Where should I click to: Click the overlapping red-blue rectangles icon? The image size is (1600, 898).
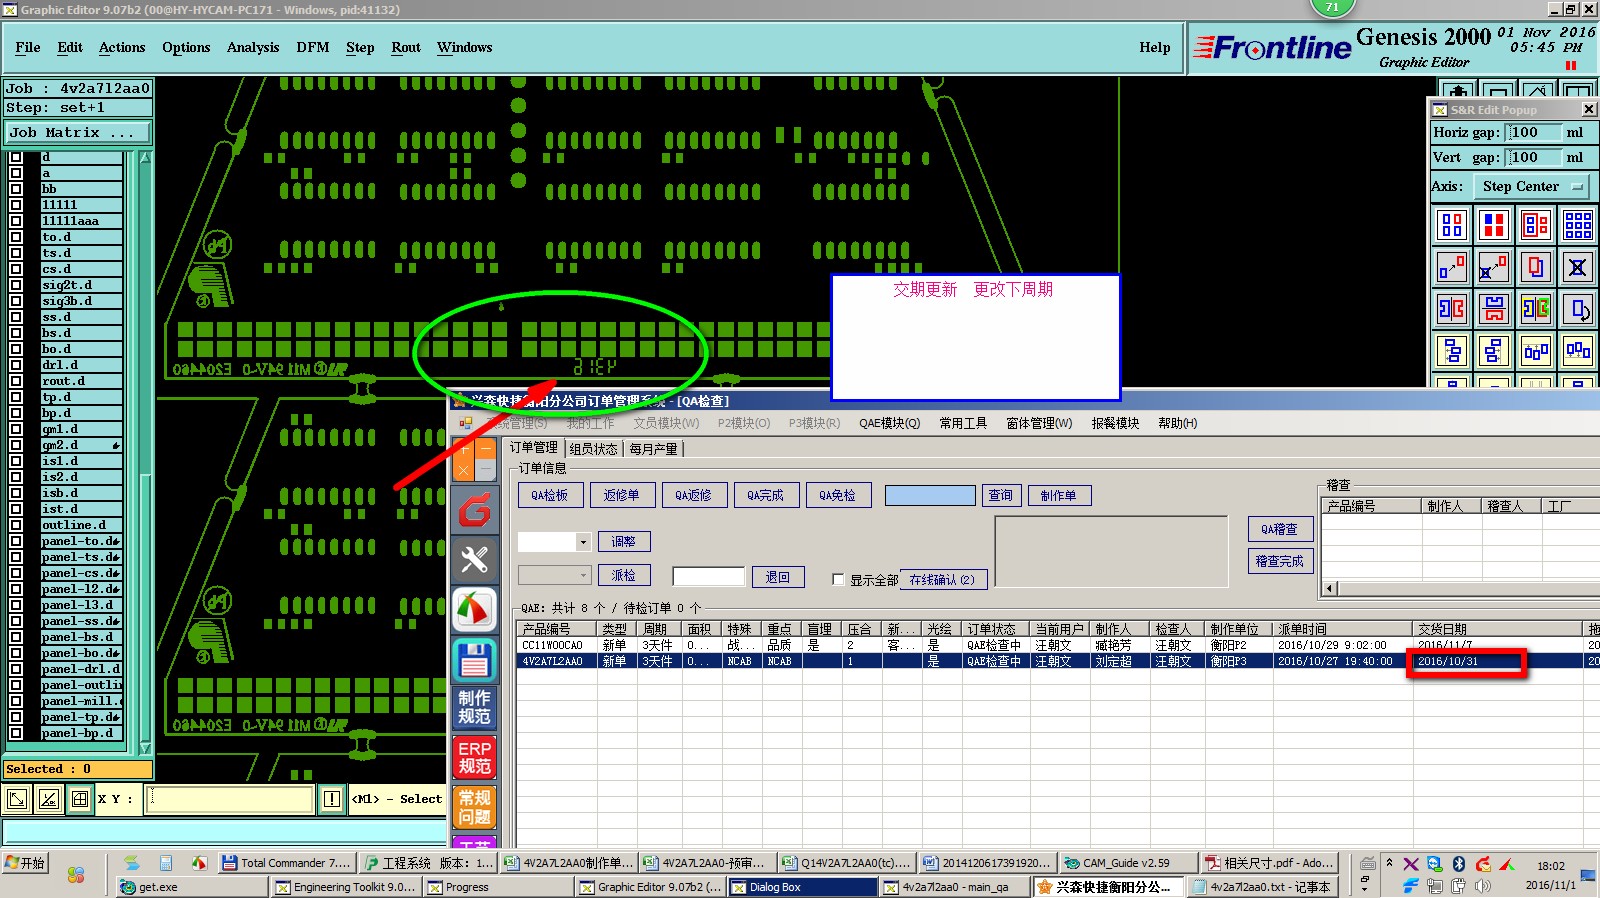pyautogui.click(x=1536, y=267)
